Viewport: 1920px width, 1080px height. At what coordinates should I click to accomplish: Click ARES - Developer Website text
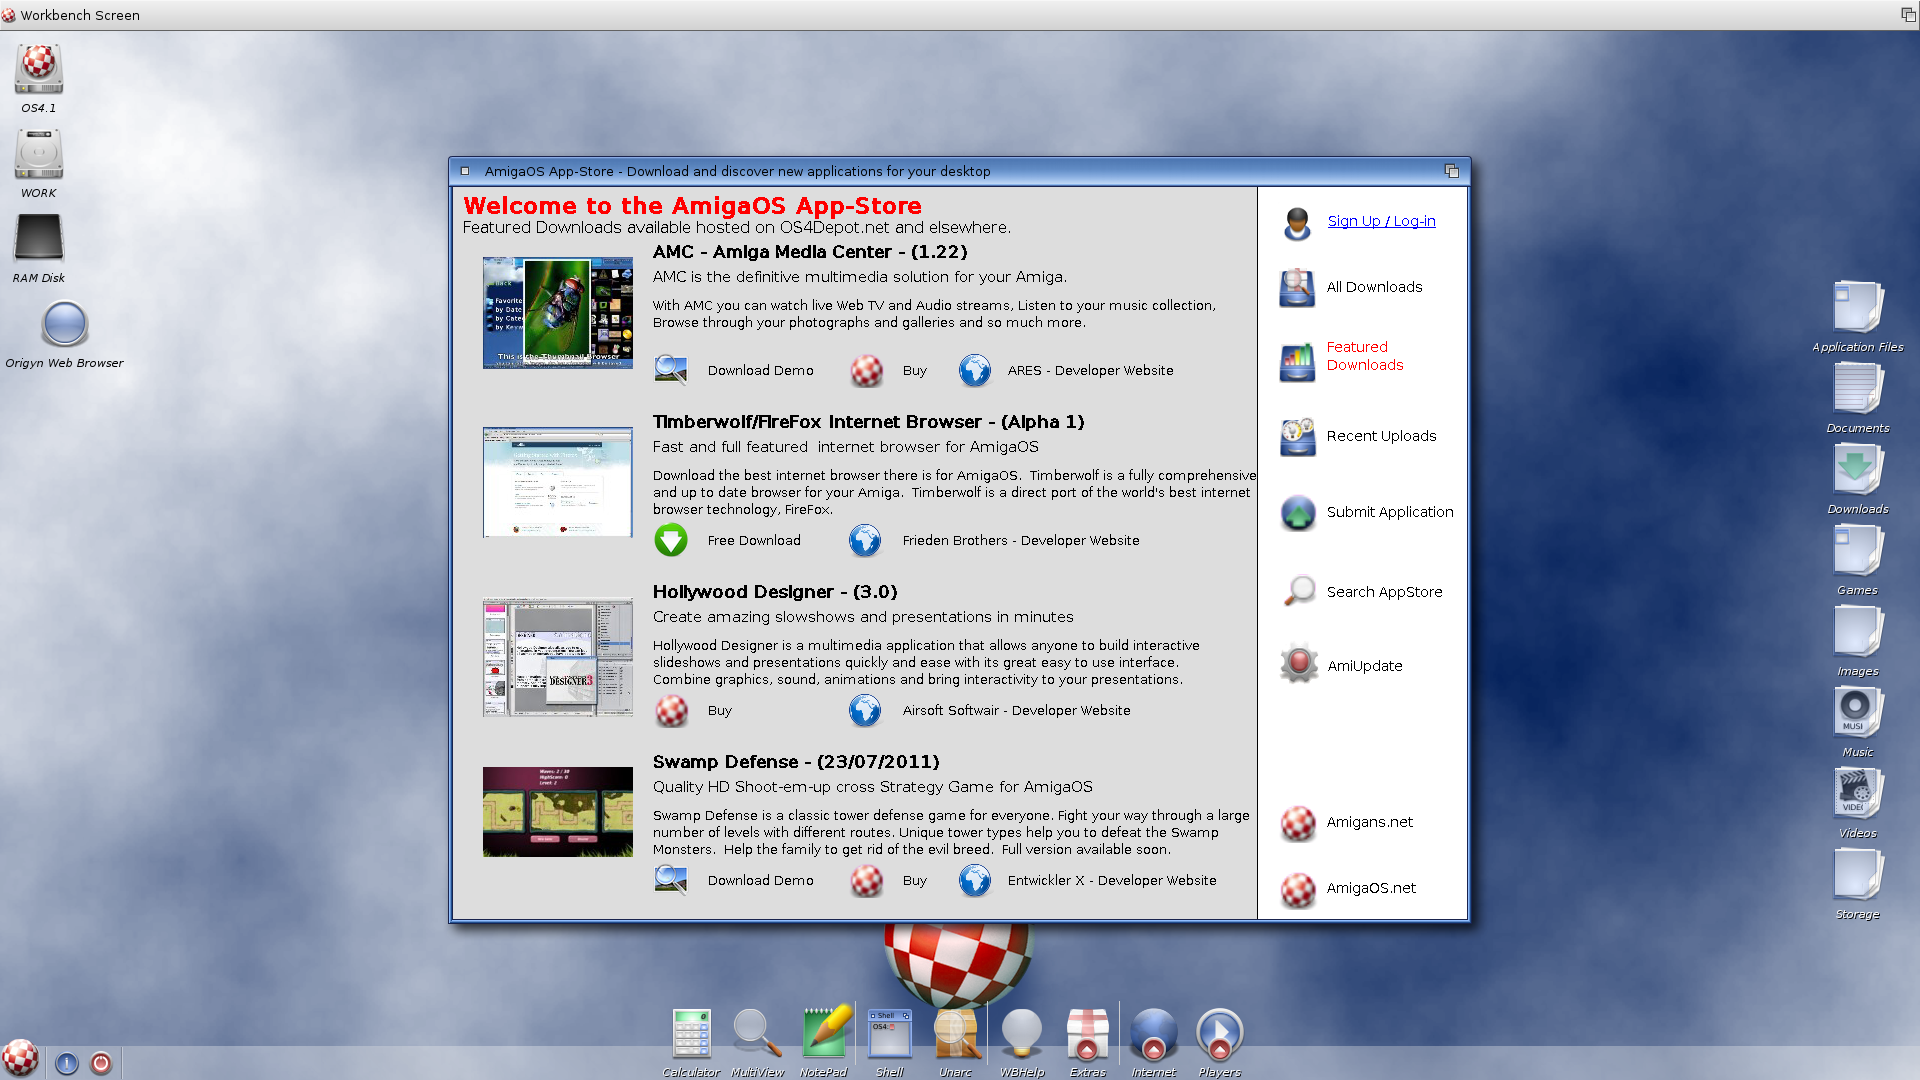point(1090,370)
